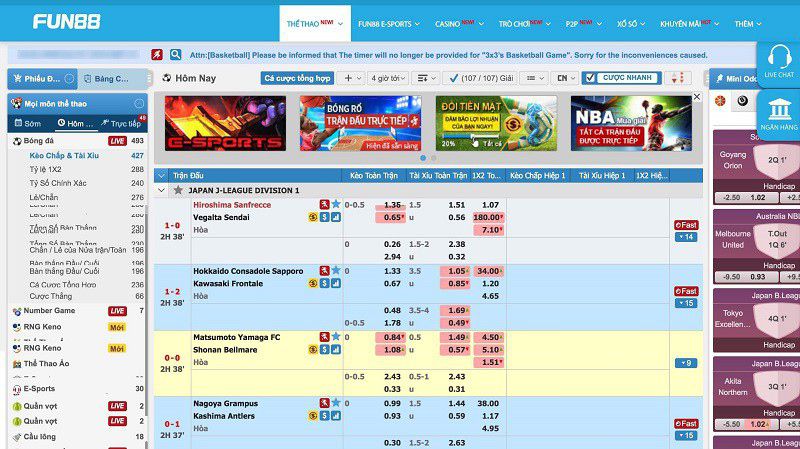The height and width of the screenshot is (449, 800).
Task: Toggle the (107 / 107) Giải league filter checkmark
Action: coord(453,78)
